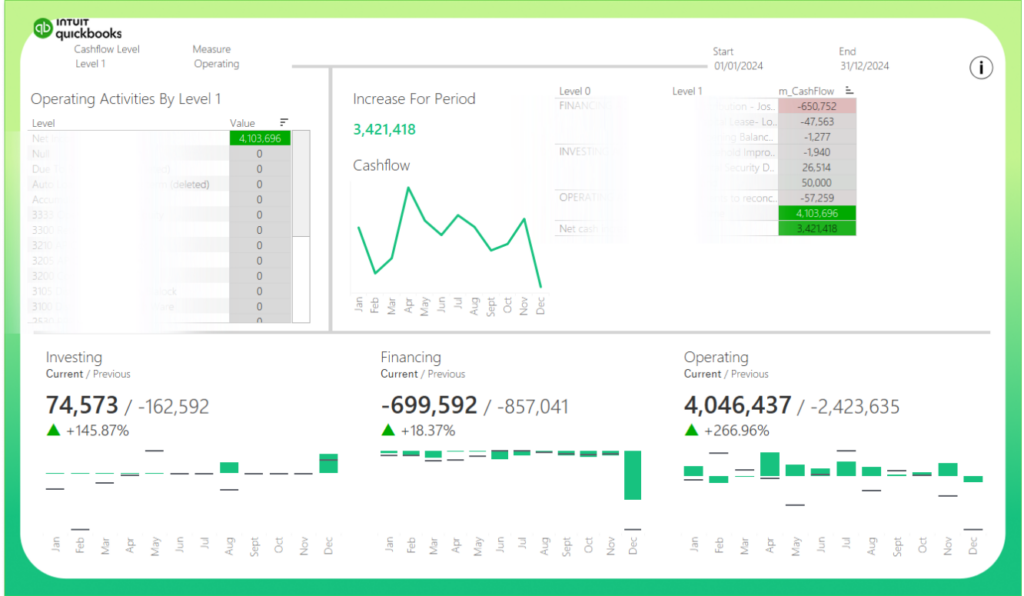Click the Financing chart title

[x=411, y=357]
